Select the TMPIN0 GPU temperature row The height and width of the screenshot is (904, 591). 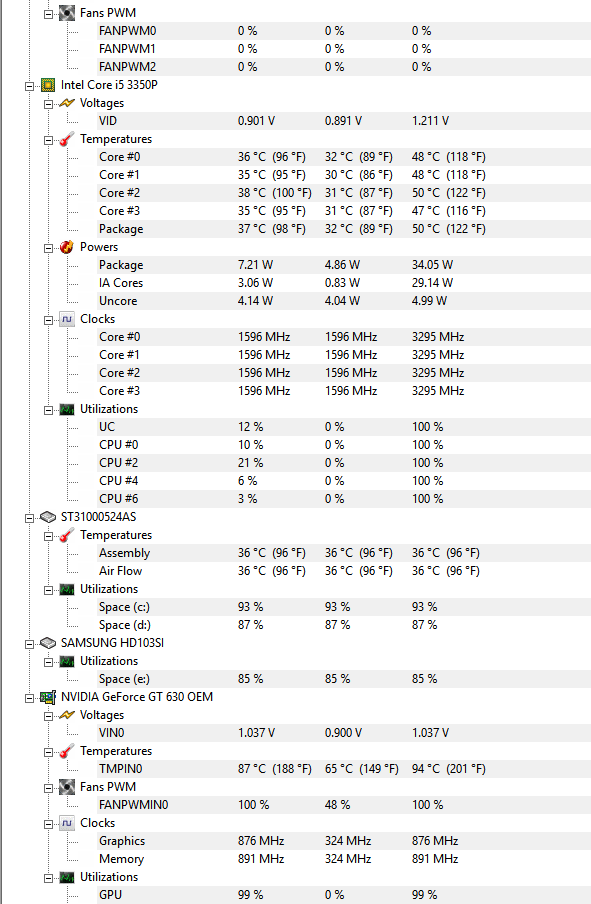point(344,769)
